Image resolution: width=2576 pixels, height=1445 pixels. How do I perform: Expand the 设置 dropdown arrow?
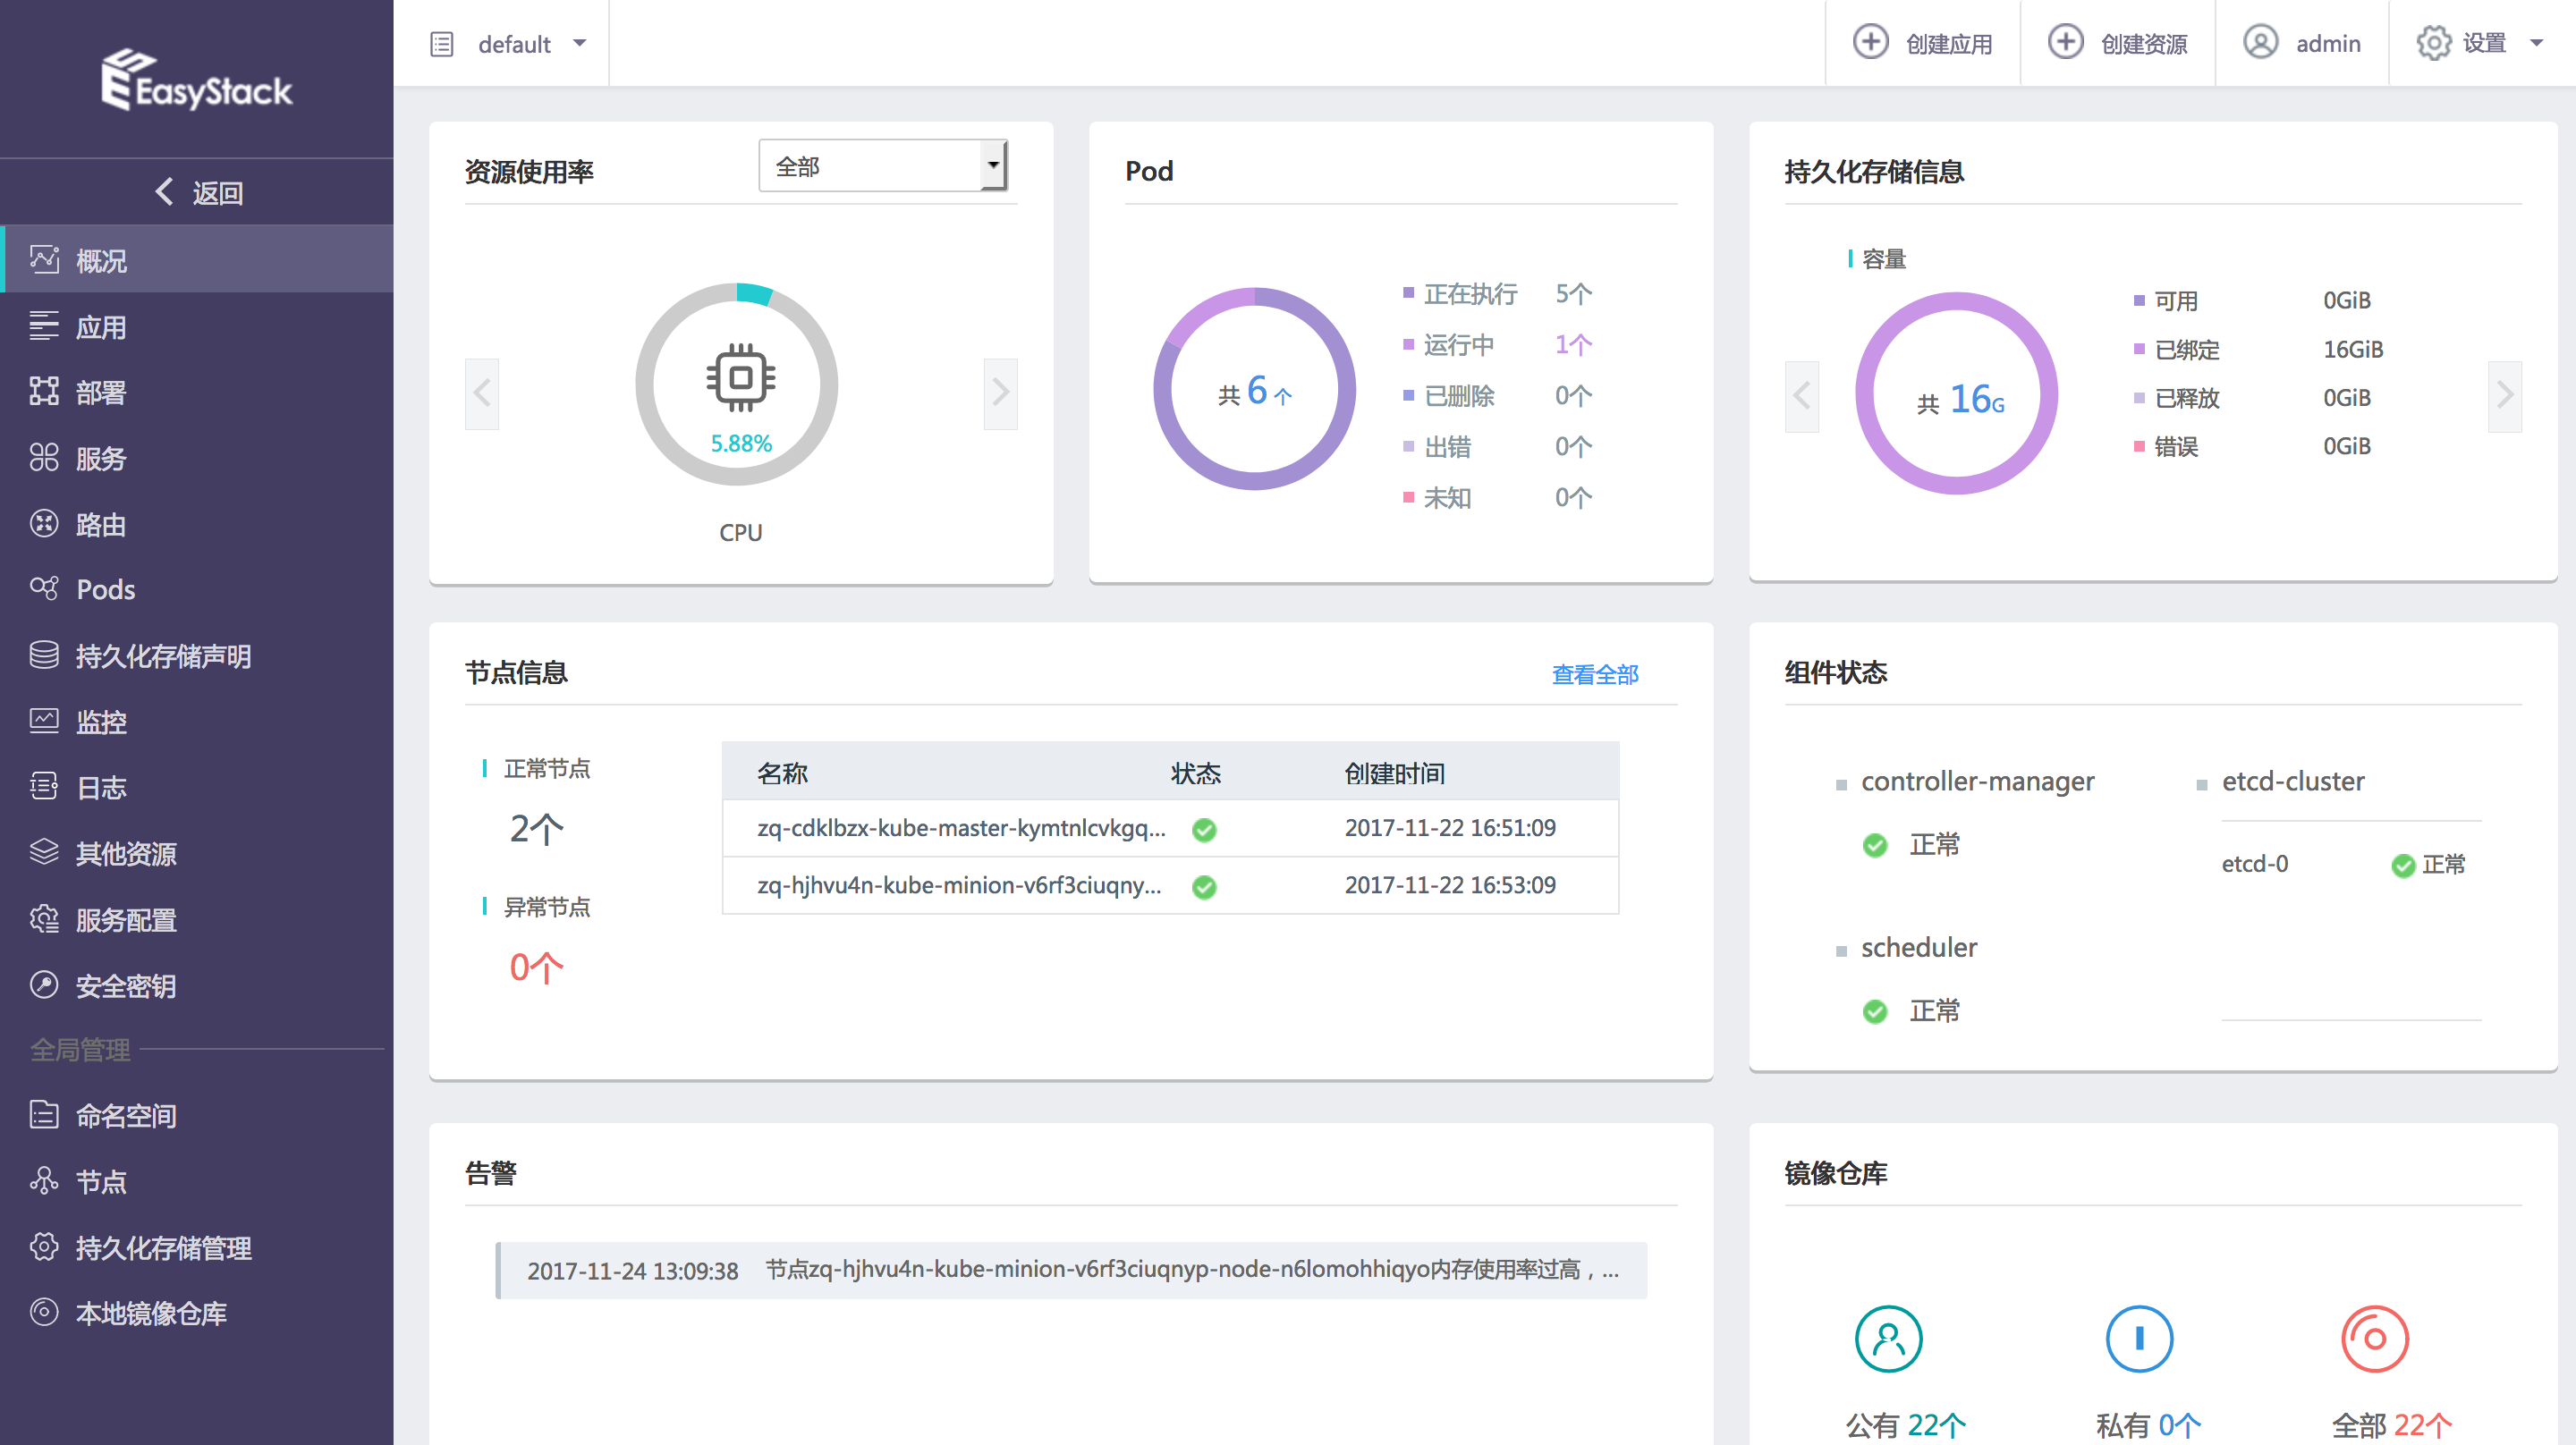point(2537,43)
